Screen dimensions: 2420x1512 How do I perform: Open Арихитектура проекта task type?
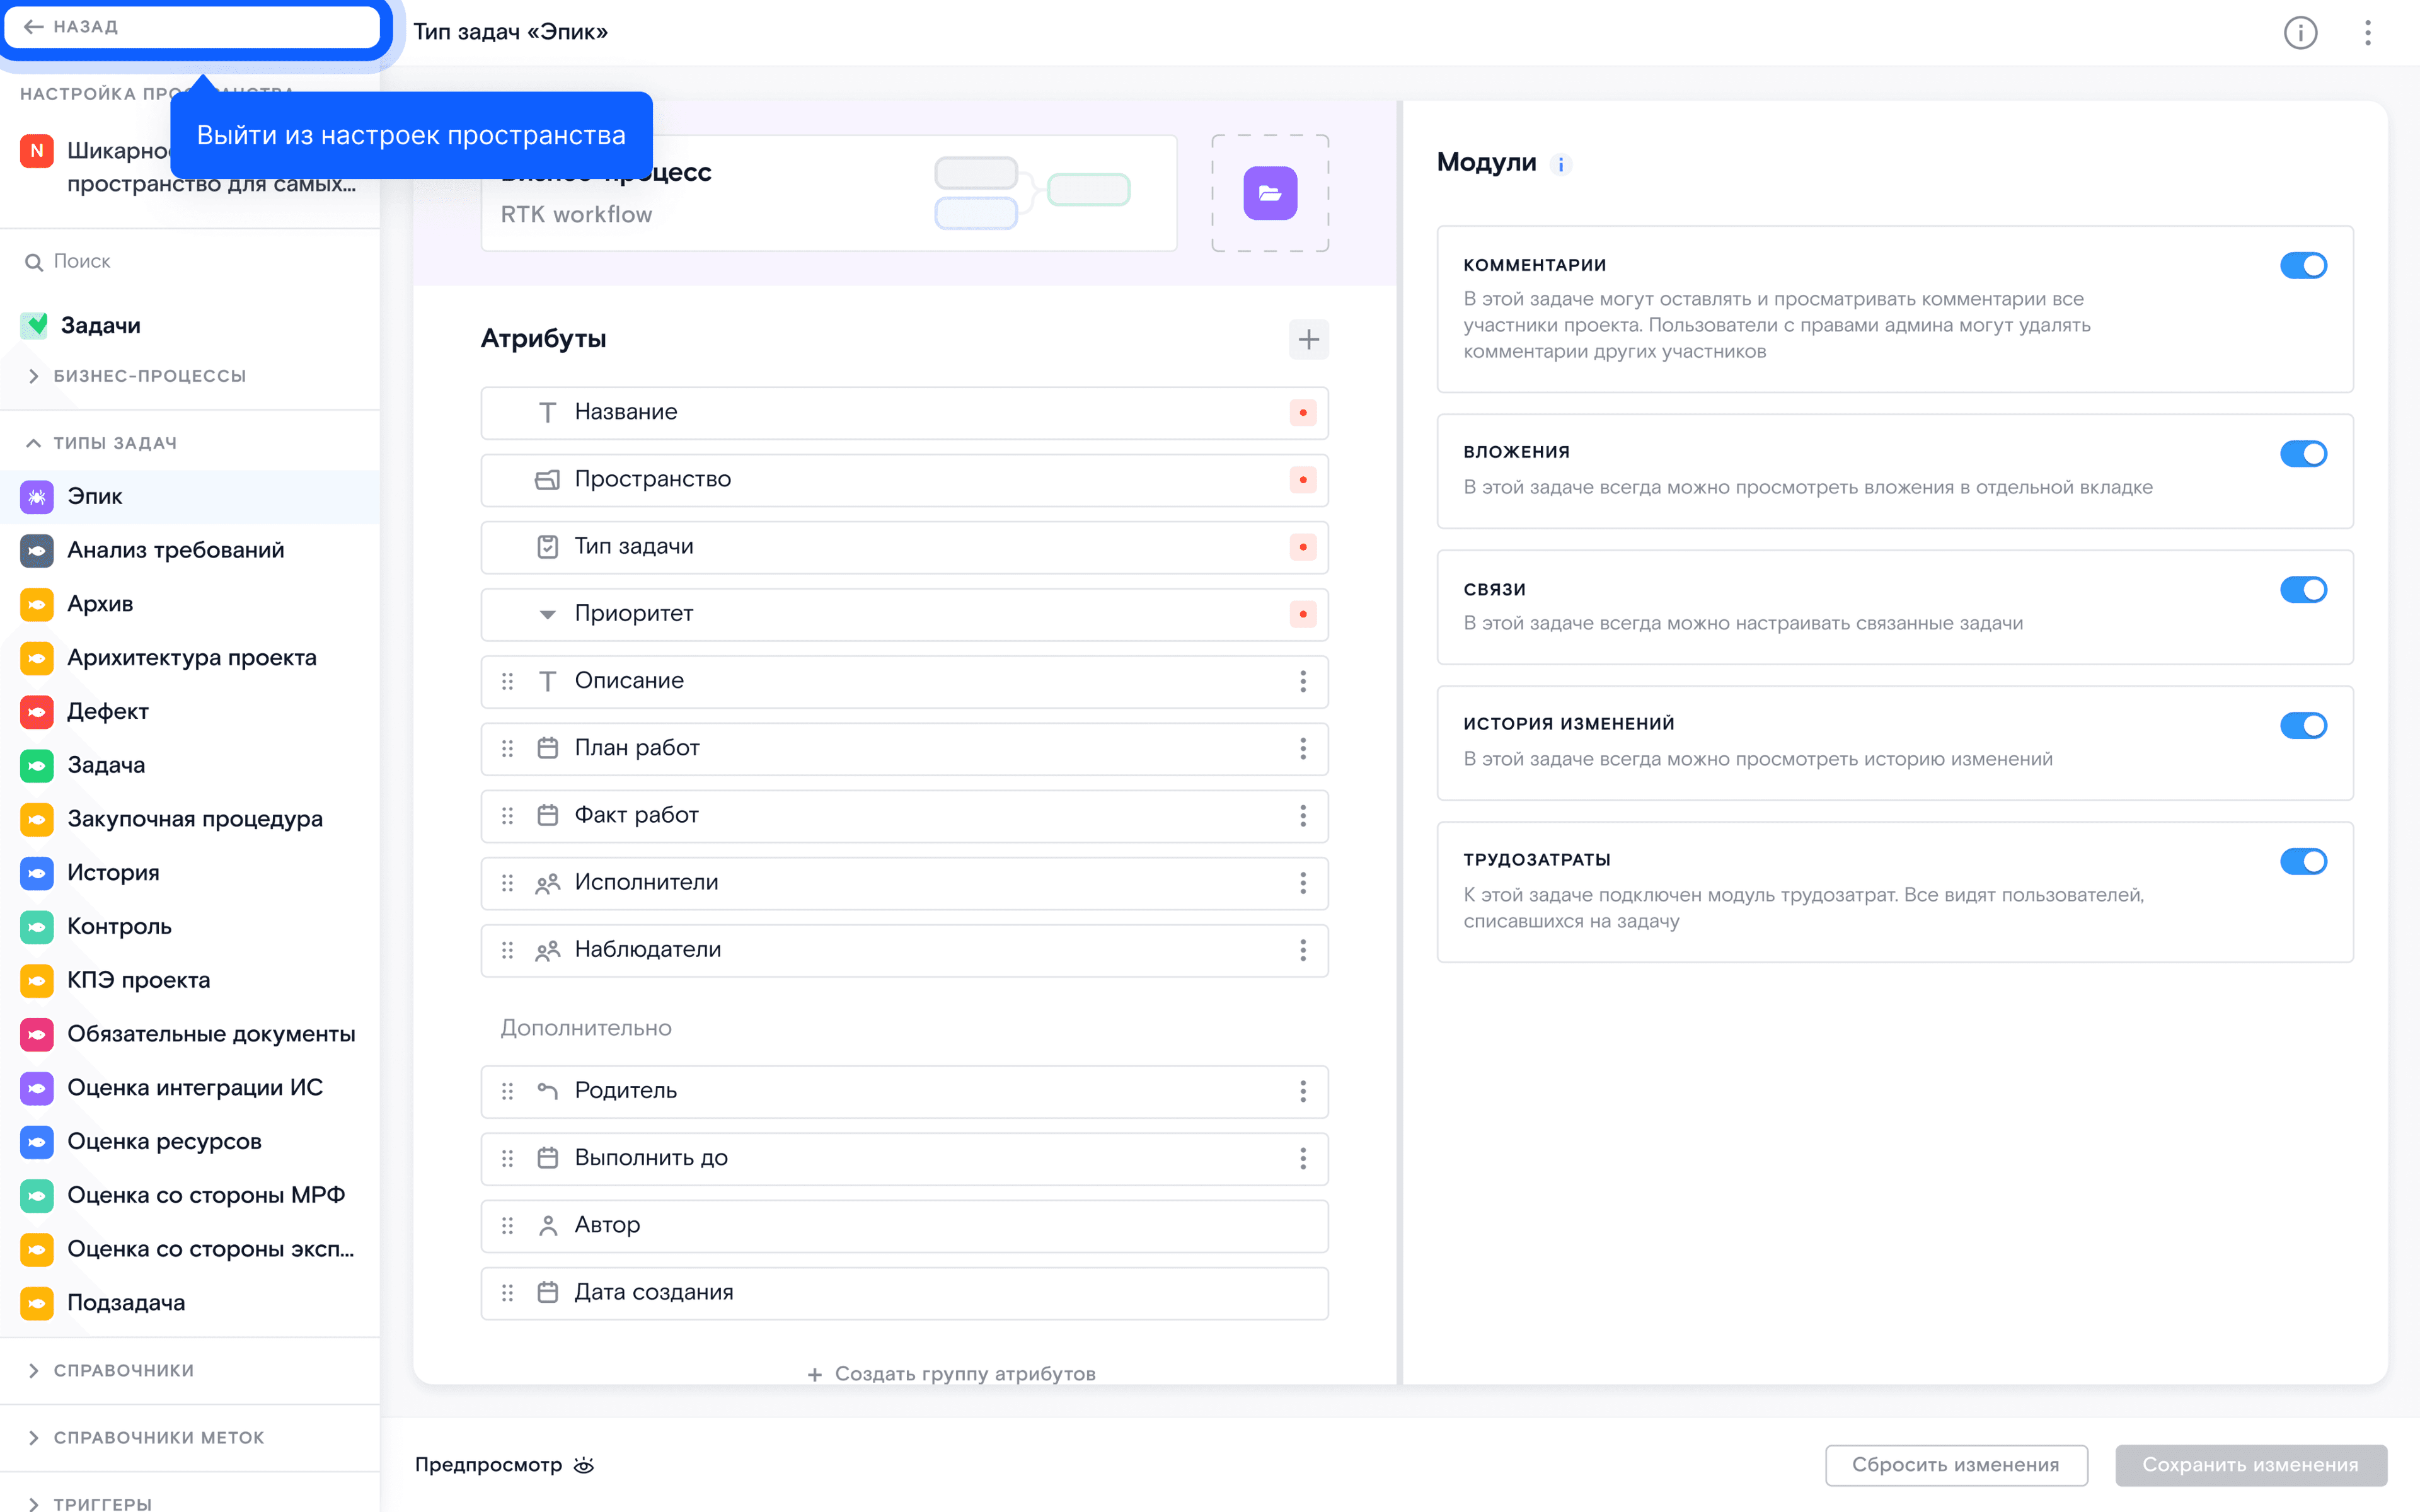190,659
